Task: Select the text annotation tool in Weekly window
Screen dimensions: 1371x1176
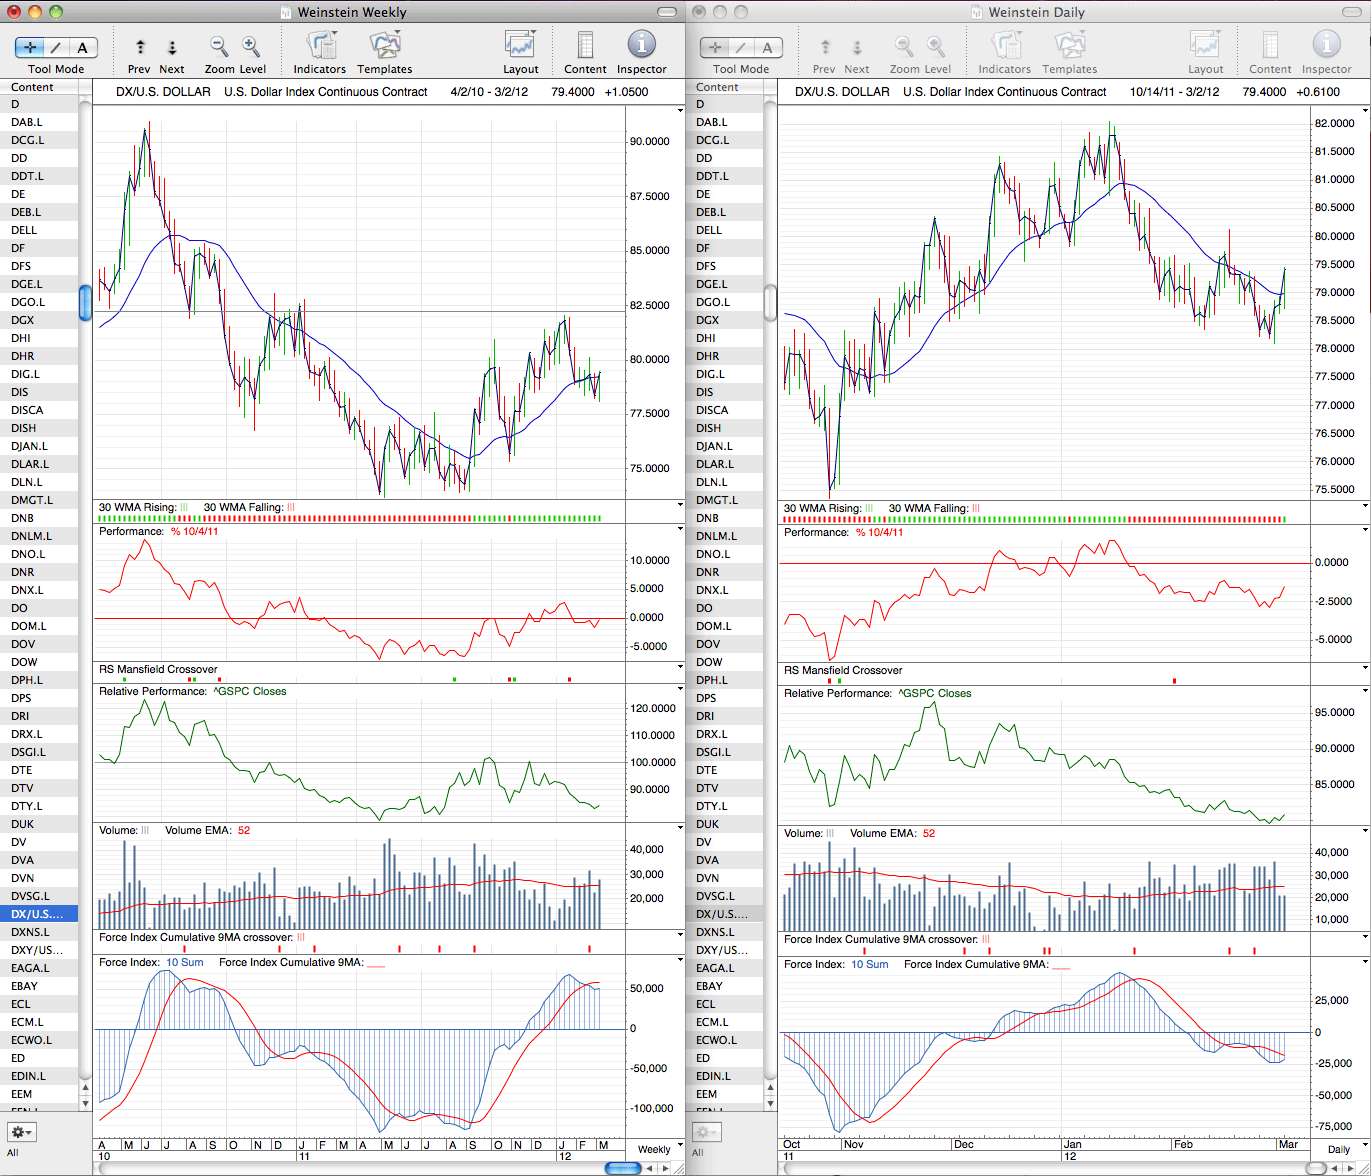Action: [x=82, y=47]
